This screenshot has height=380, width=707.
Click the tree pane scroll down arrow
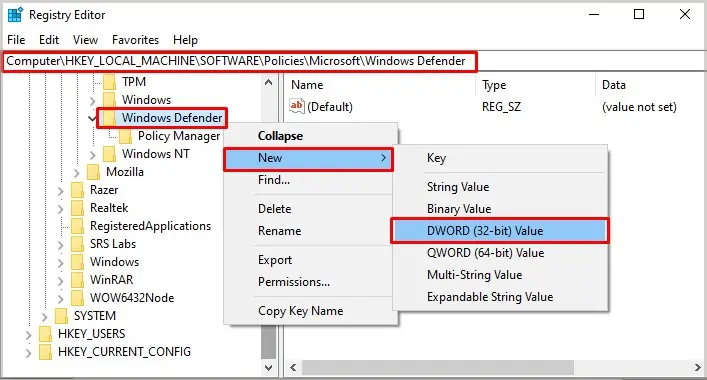coord(269,368)
